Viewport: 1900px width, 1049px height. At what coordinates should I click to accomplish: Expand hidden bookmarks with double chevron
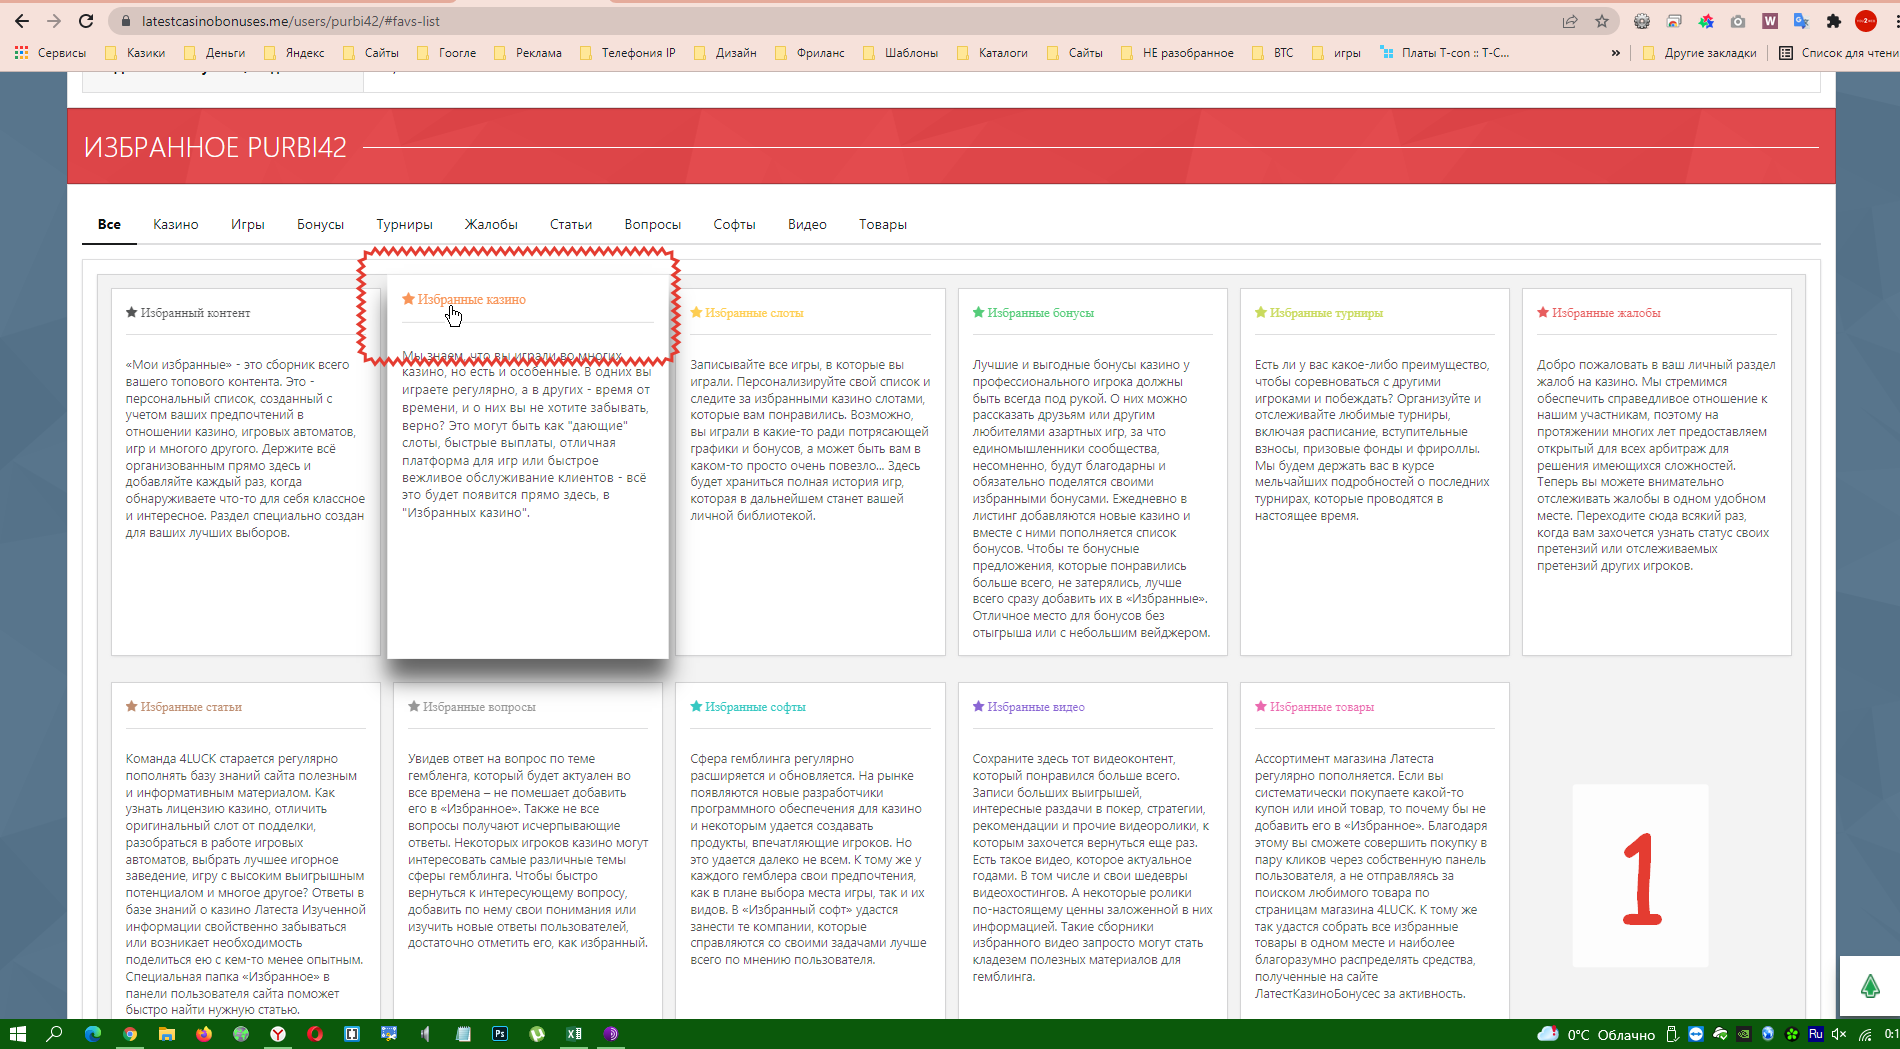[1615, 53]
